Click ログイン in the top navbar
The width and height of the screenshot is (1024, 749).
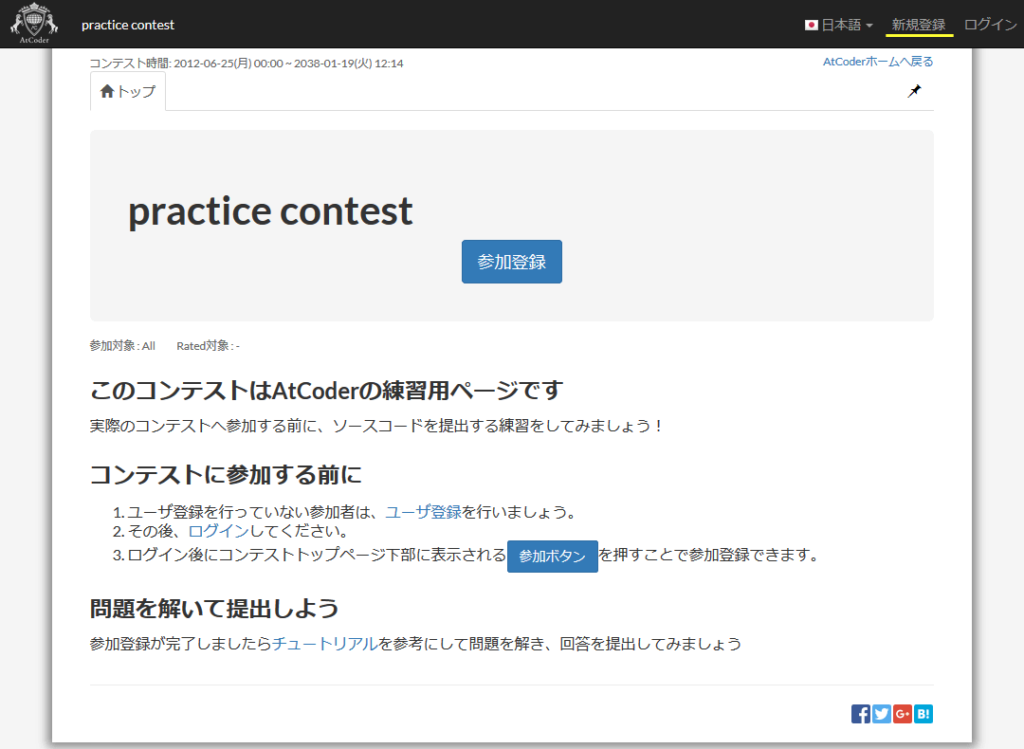tap(990, 24)
